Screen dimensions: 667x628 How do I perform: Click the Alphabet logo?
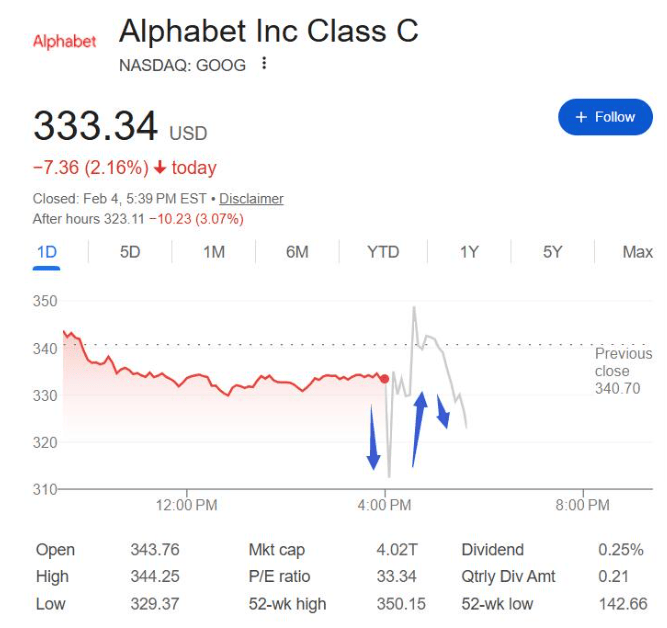click(x=64, y=41)
